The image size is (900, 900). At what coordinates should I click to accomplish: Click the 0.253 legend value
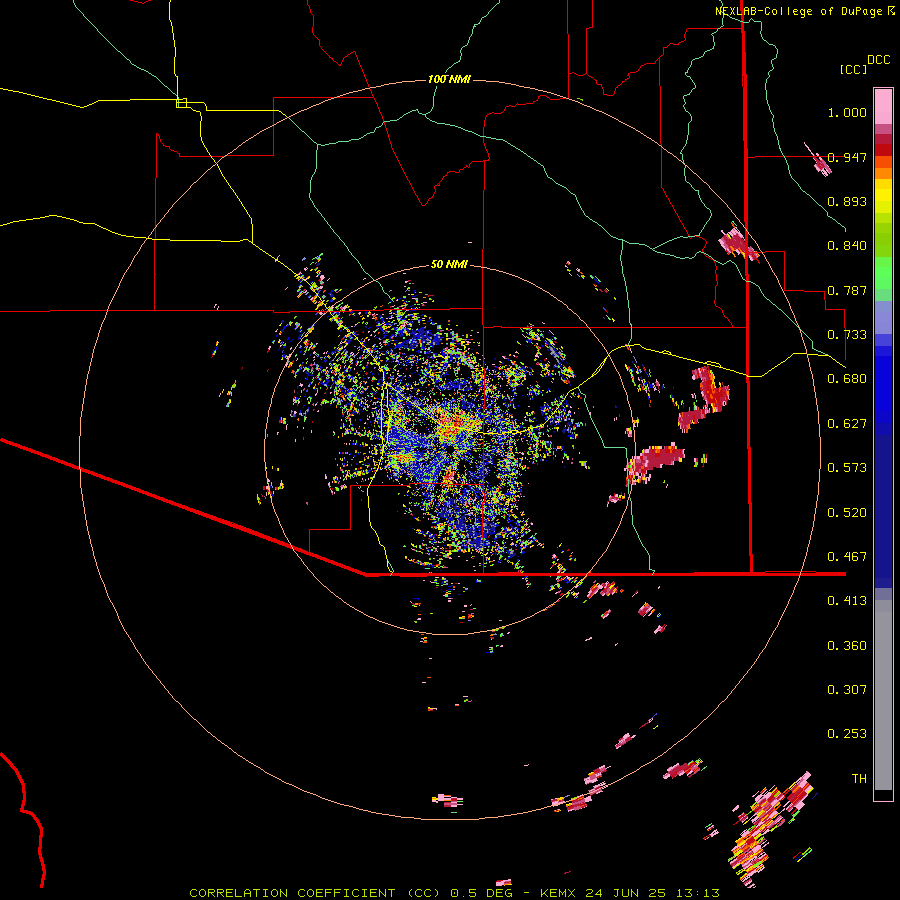coord(847,734)
